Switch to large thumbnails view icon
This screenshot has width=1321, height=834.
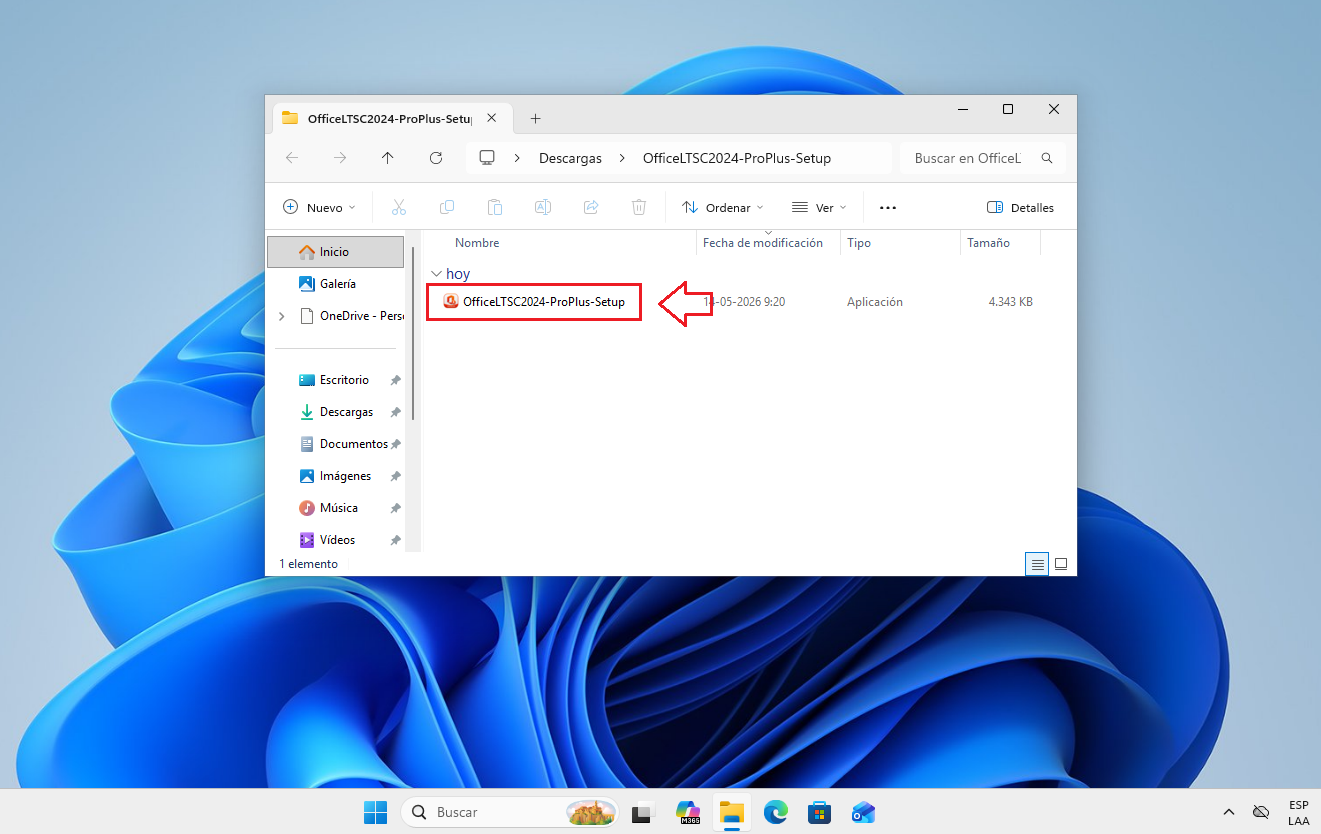point(1061,564)
